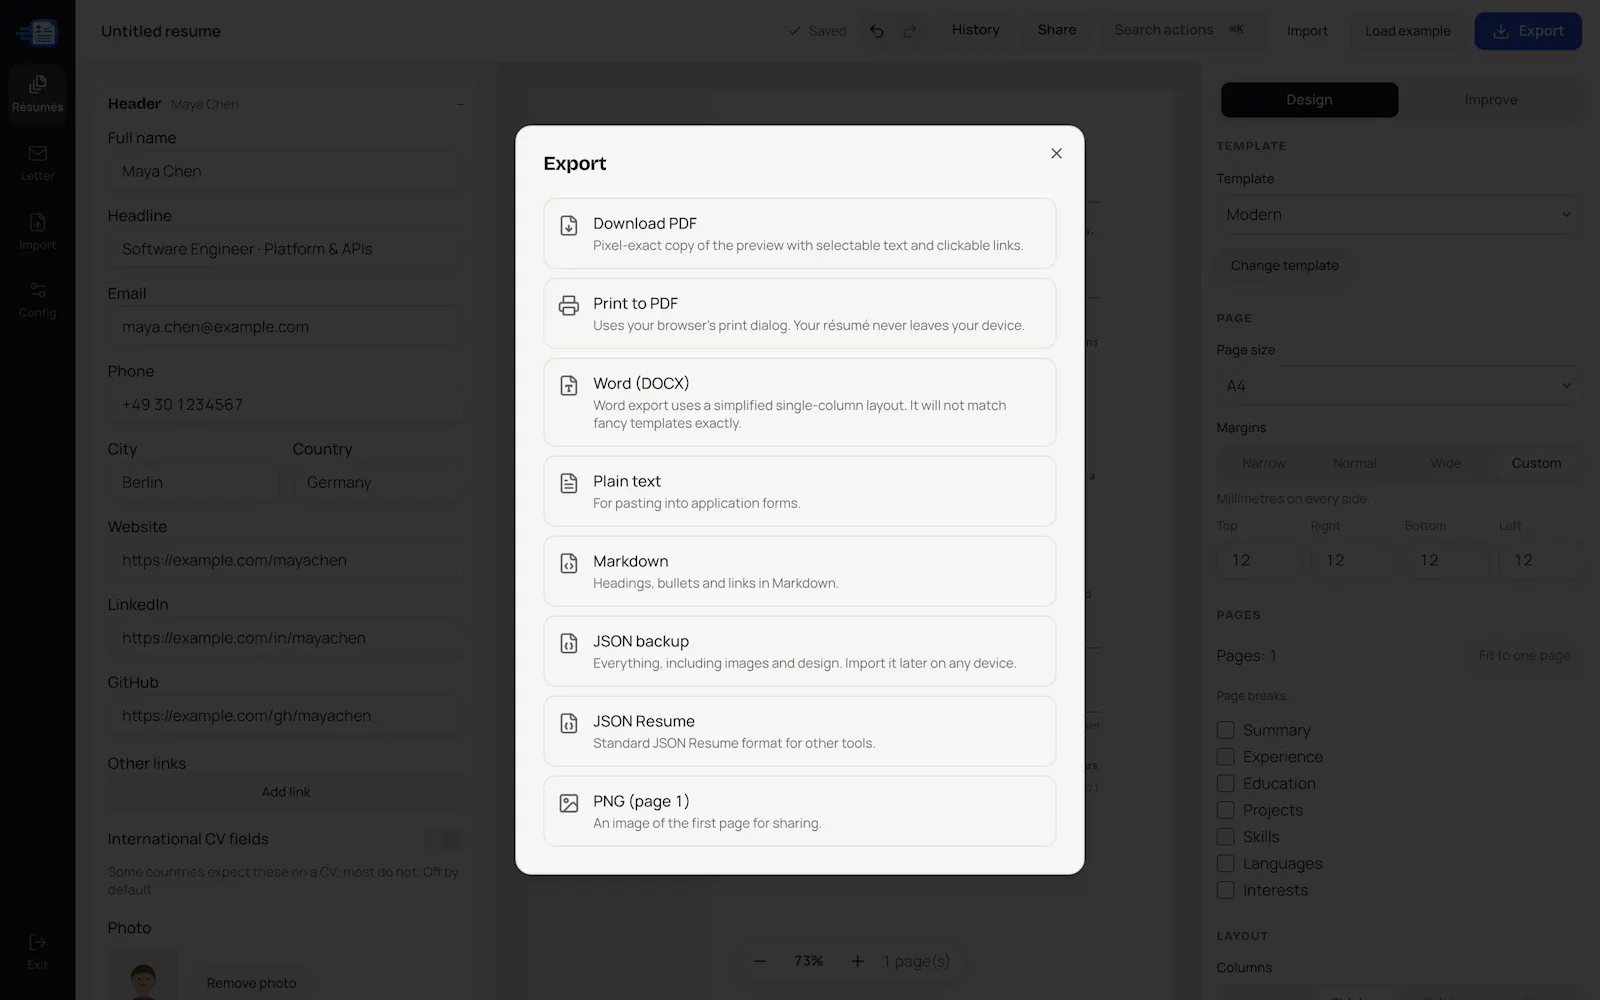Check the Summary page break box
The image size is (1600, 1000).
click(1225, 730)
